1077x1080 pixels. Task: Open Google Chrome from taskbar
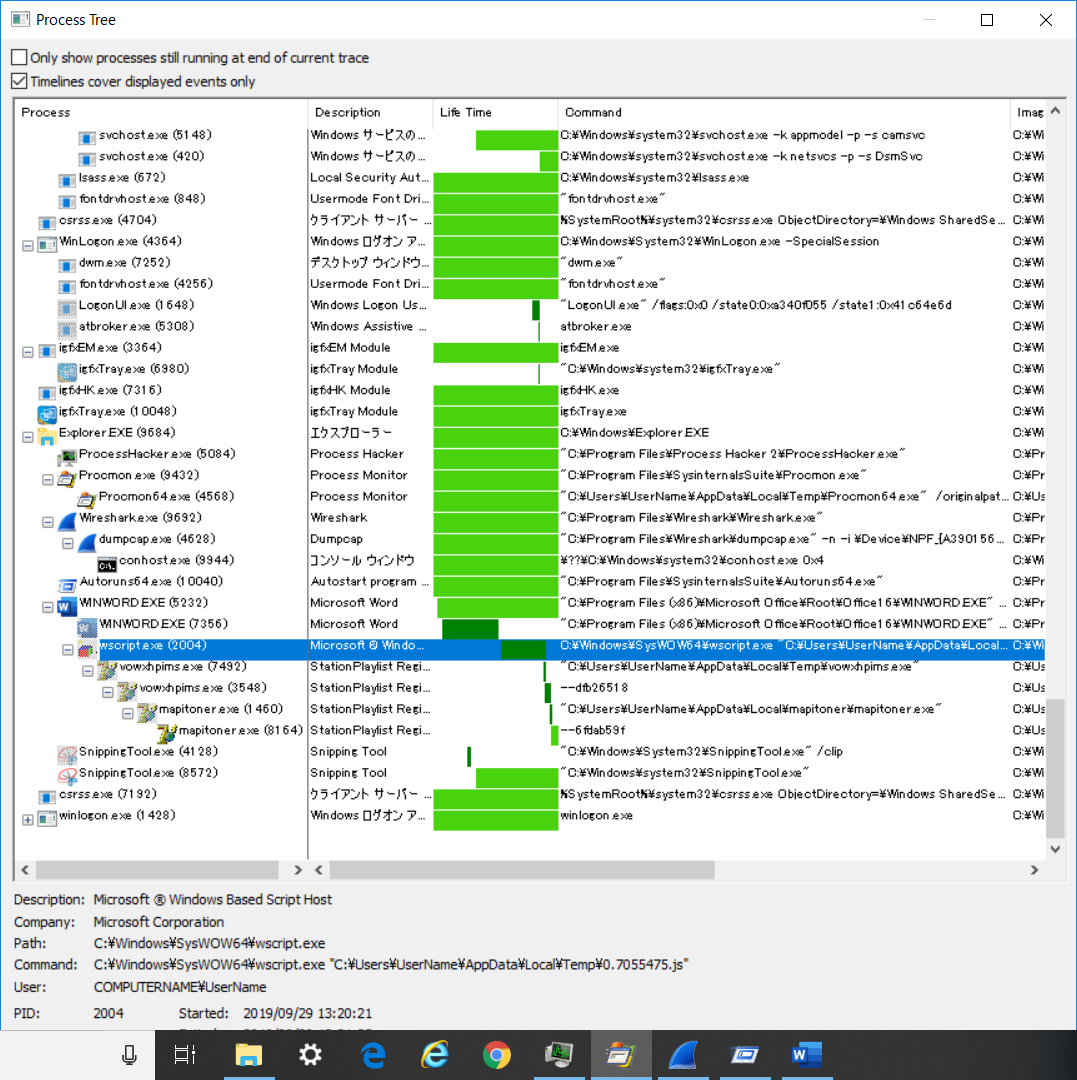point(496,1055)
